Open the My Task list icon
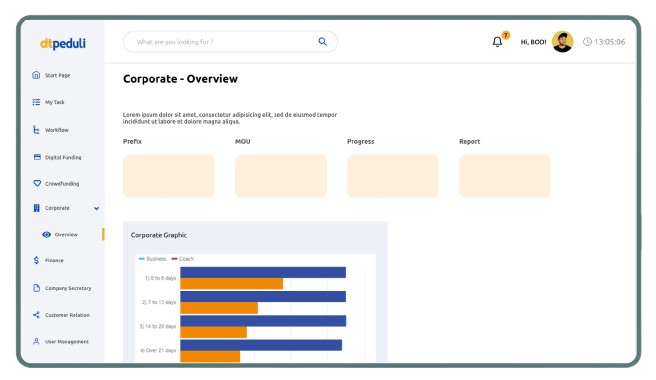 click(x=36, y=102)
